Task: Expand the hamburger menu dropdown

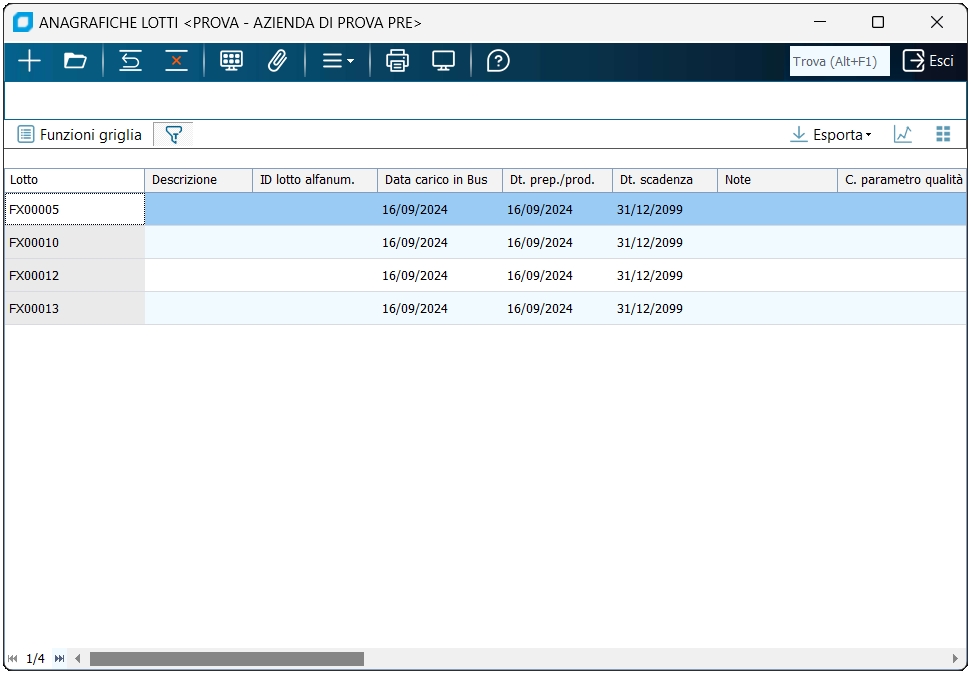Action: tap(337, 61)
